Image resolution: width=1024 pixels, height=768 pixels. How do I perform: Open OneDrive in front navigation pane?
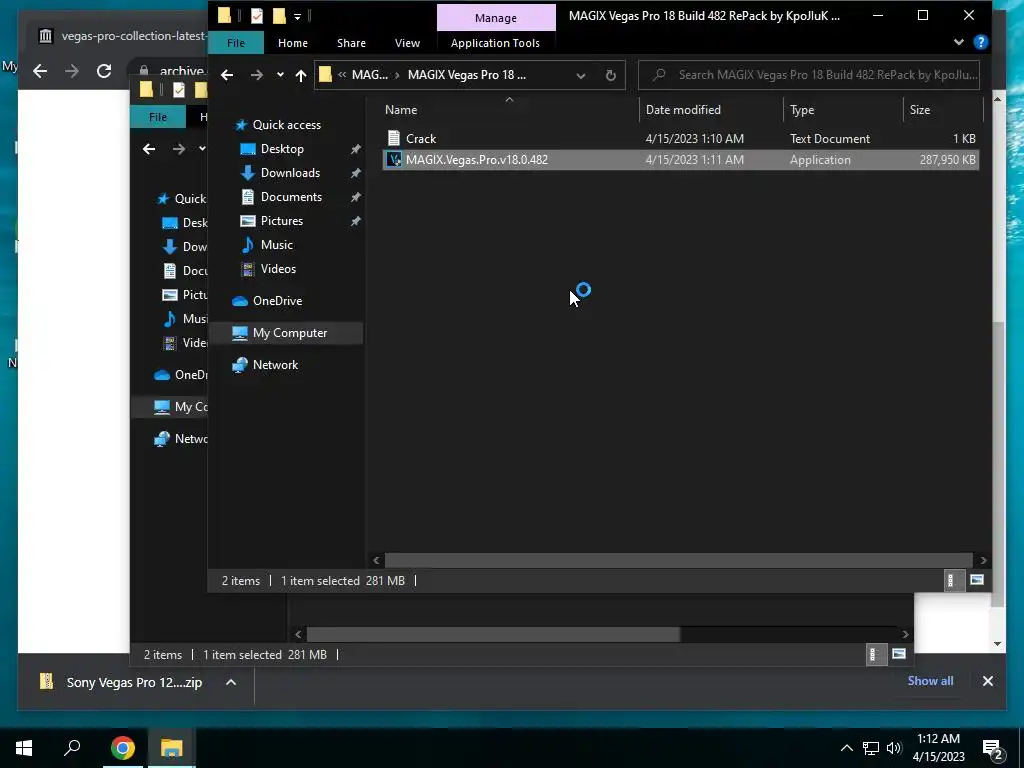coord(278,301)
